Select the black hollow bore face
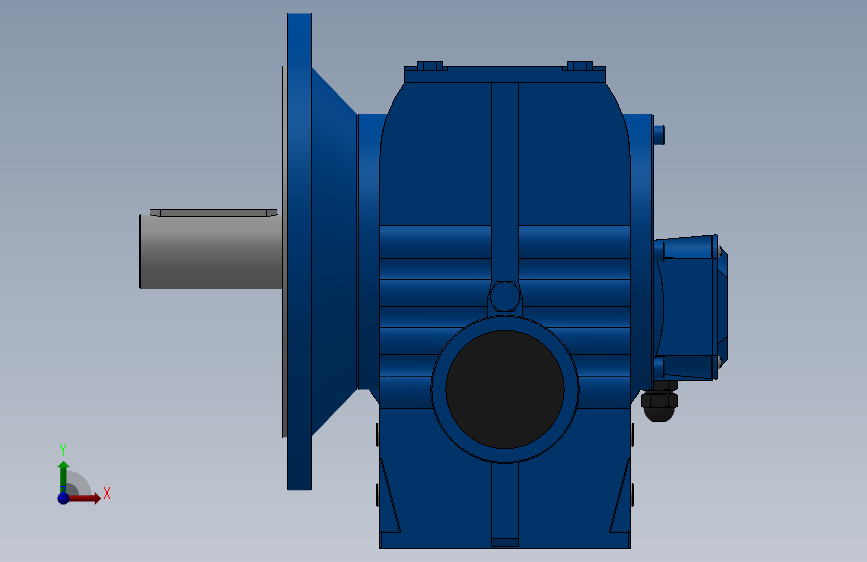This screenshot has width=867, height=562. [505, 389]
